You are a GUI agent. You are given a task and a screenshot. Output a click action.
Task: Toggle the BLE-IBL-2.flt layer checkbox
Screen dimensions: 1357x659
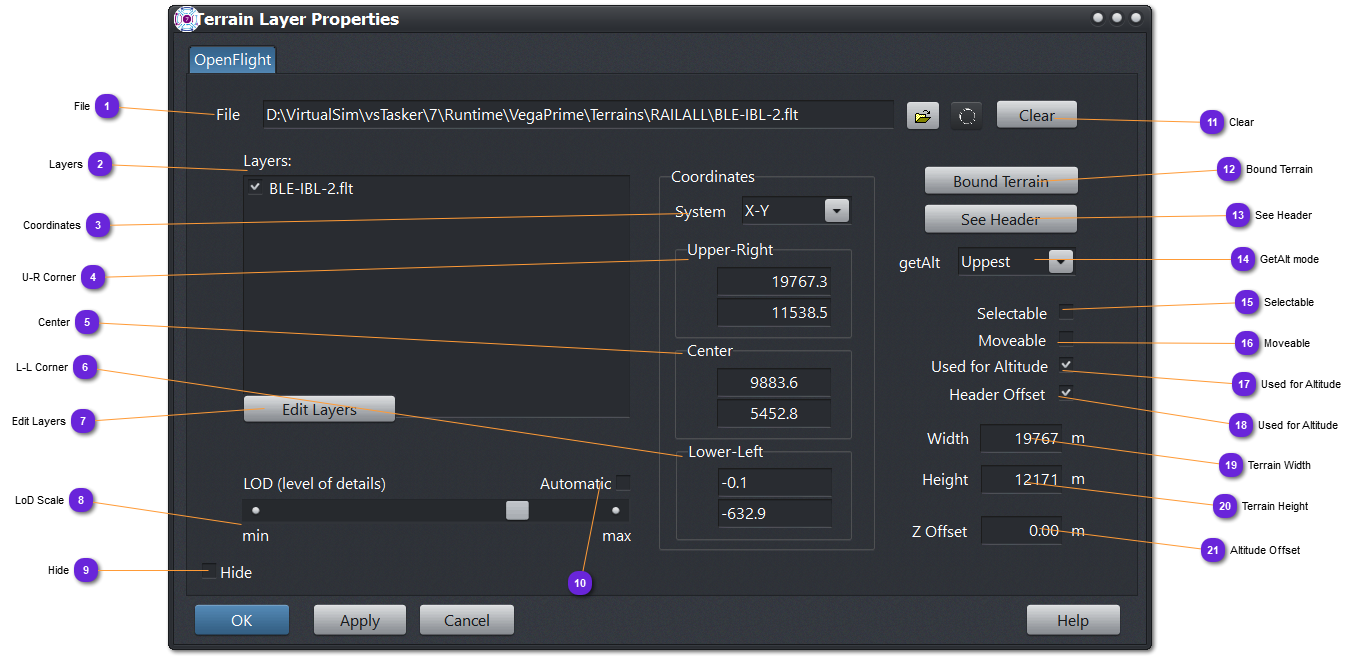point(256,188)
